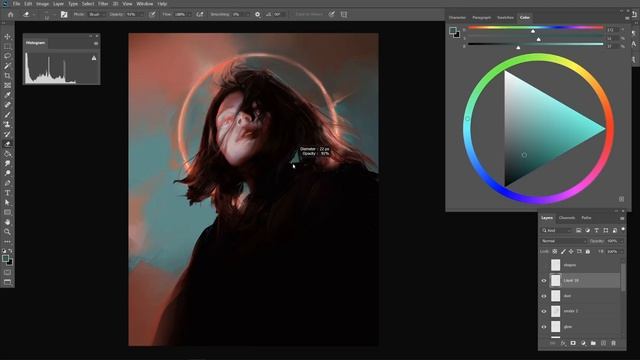
Task: Toggle lock all padlock icon
Action: [x=588, y=251]
